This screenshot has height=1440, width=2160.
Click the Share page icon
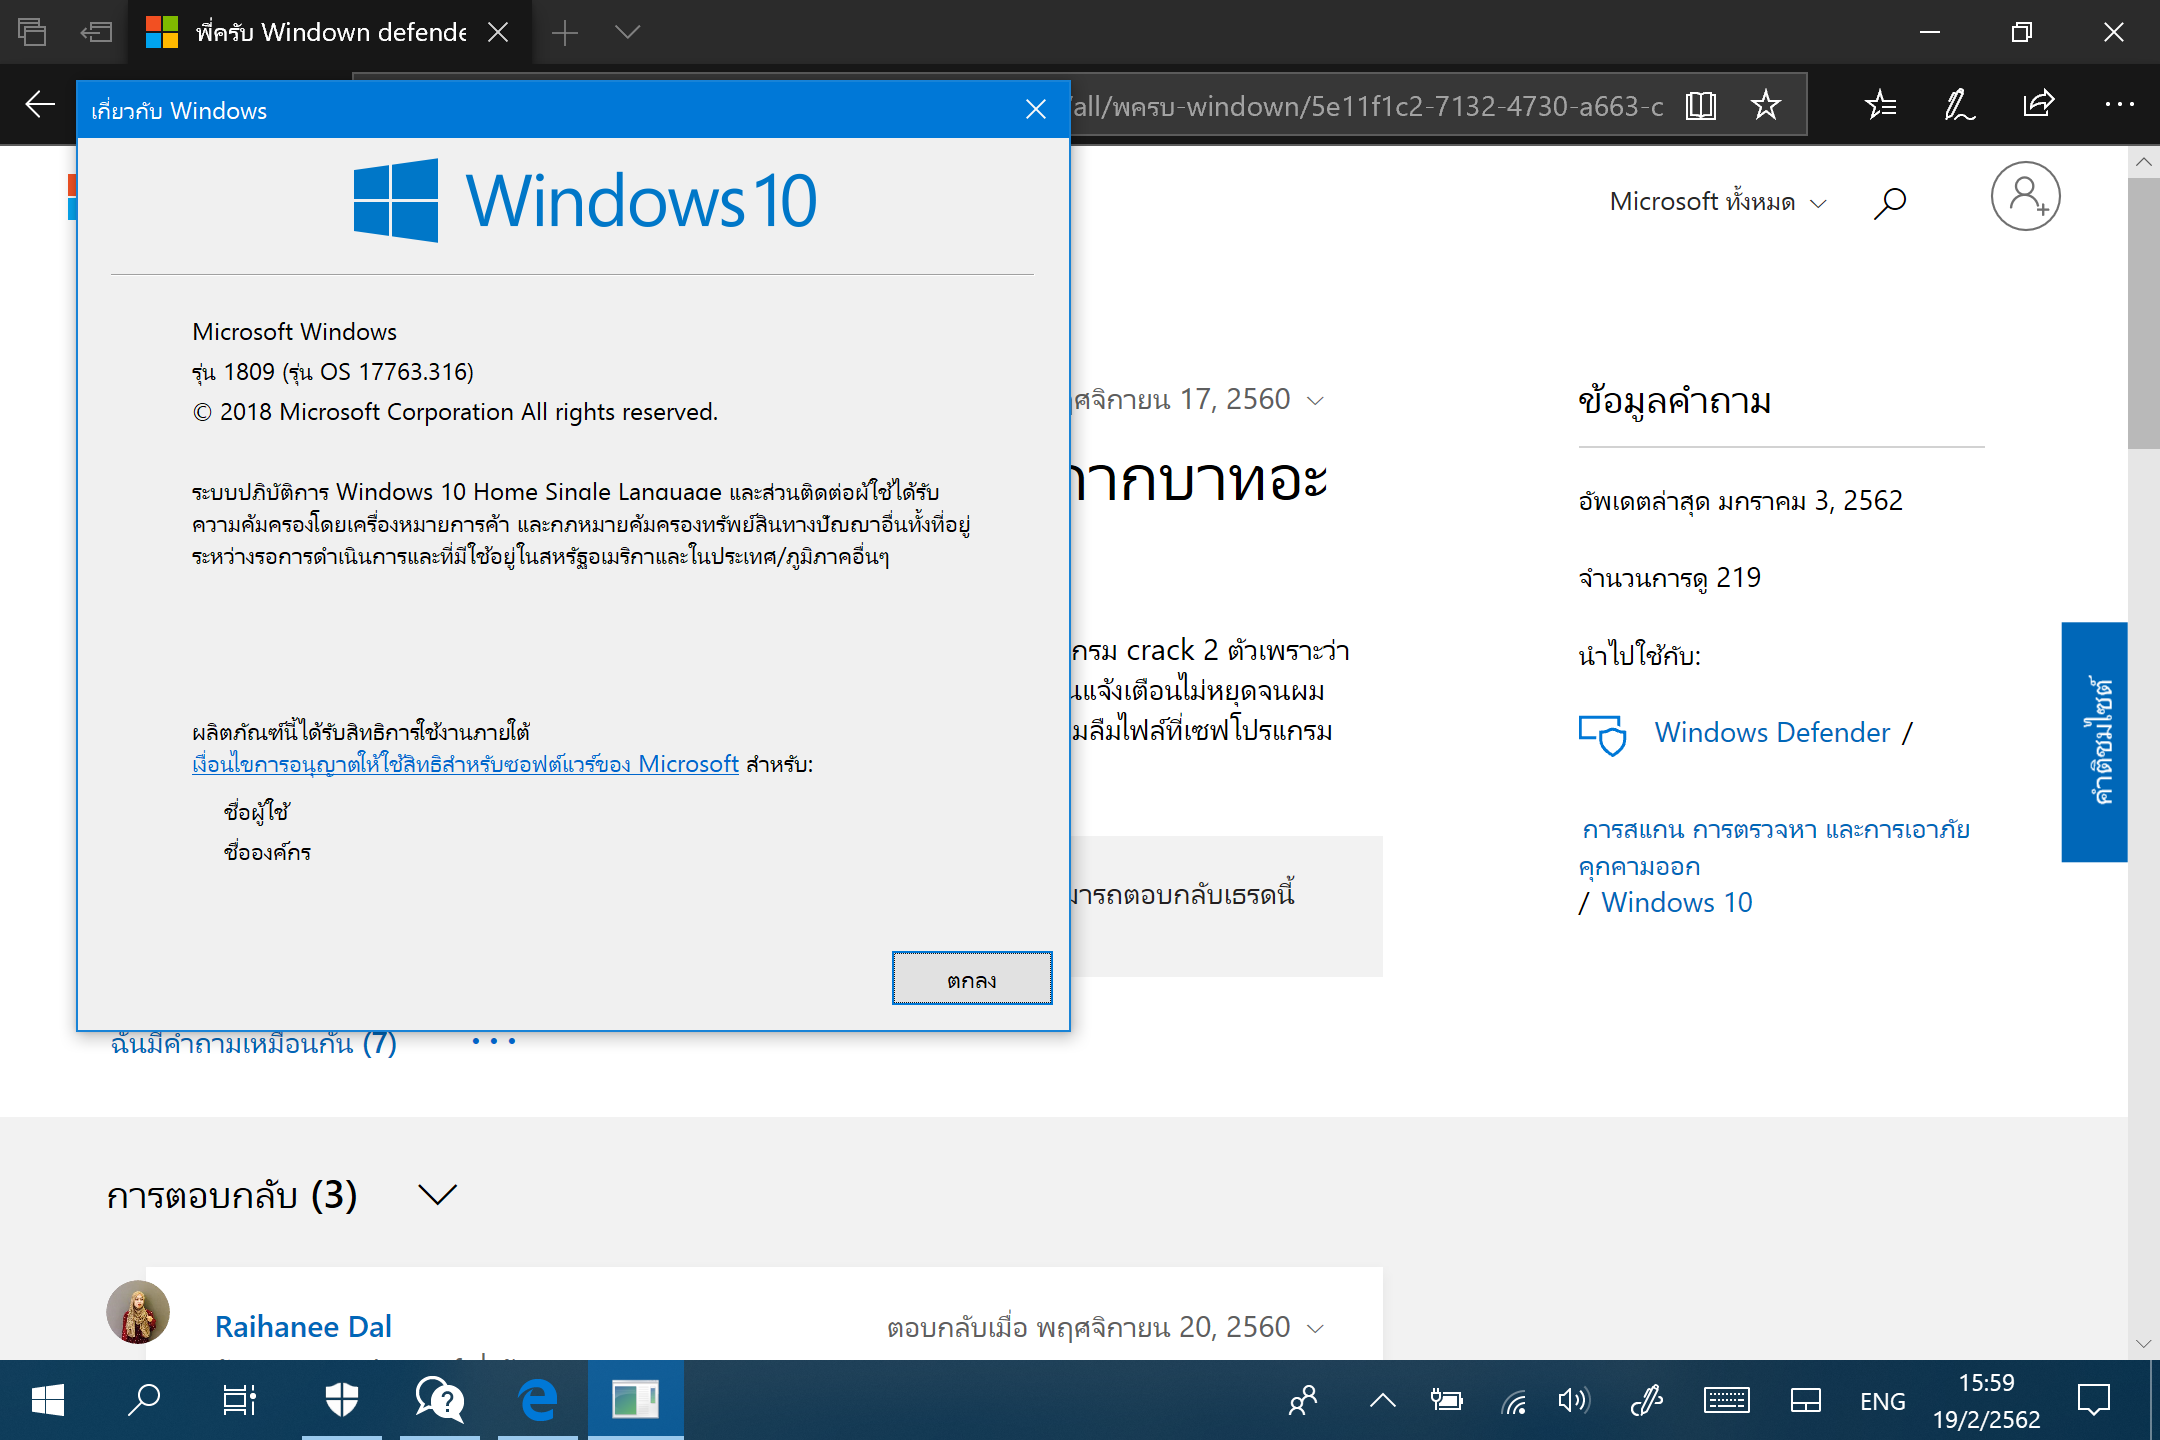[x=2038, y=105]
